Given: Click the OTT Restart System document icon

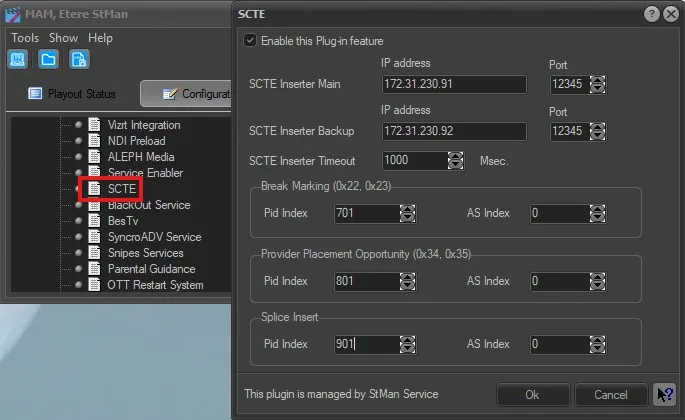Looking at the screenshot, I should pyautogui.click(x=95, y=285).
